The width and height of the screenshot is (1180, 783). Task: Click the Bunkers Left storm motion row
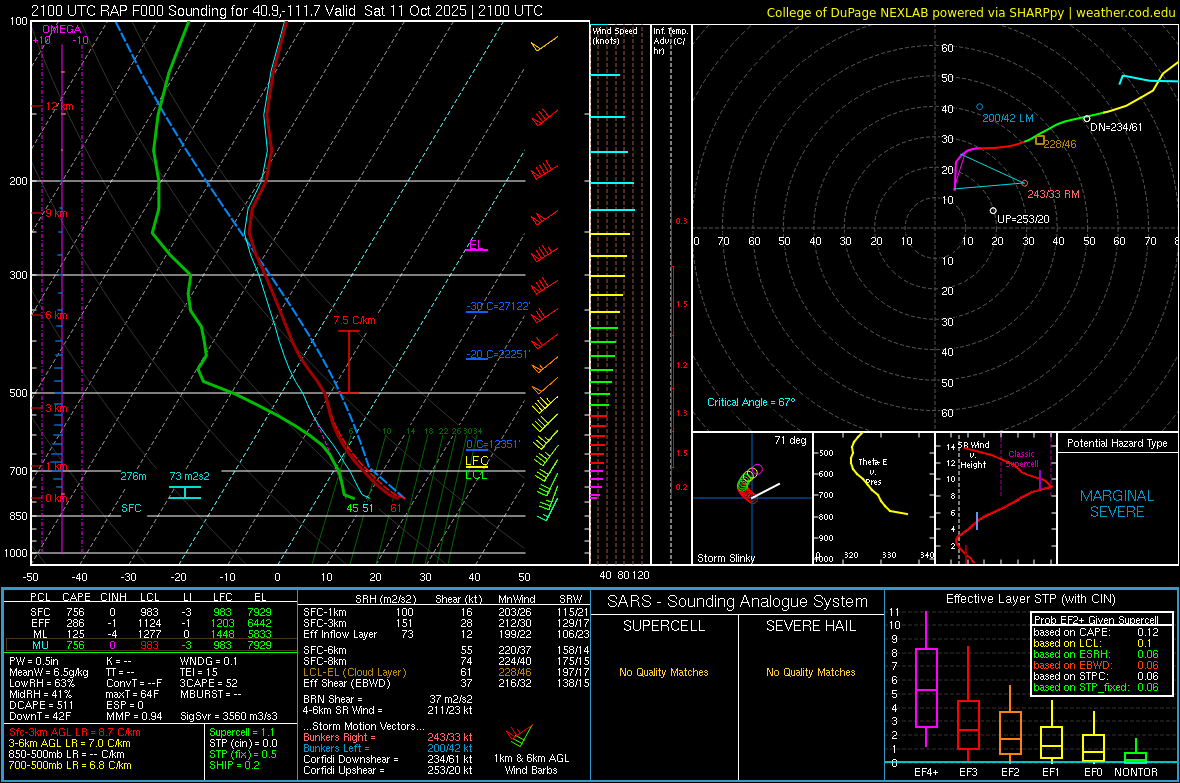point(388,748)
